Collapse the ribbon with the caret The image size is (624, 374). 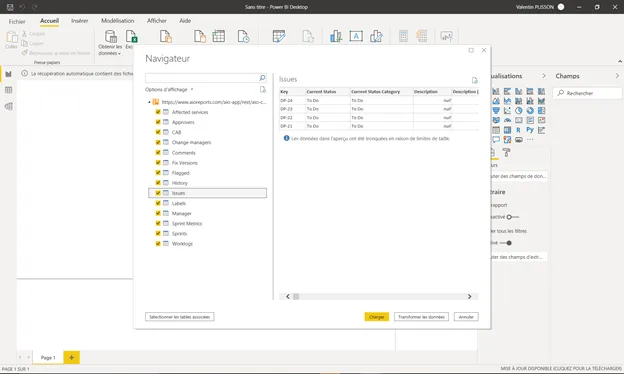(x=620, y=61)
